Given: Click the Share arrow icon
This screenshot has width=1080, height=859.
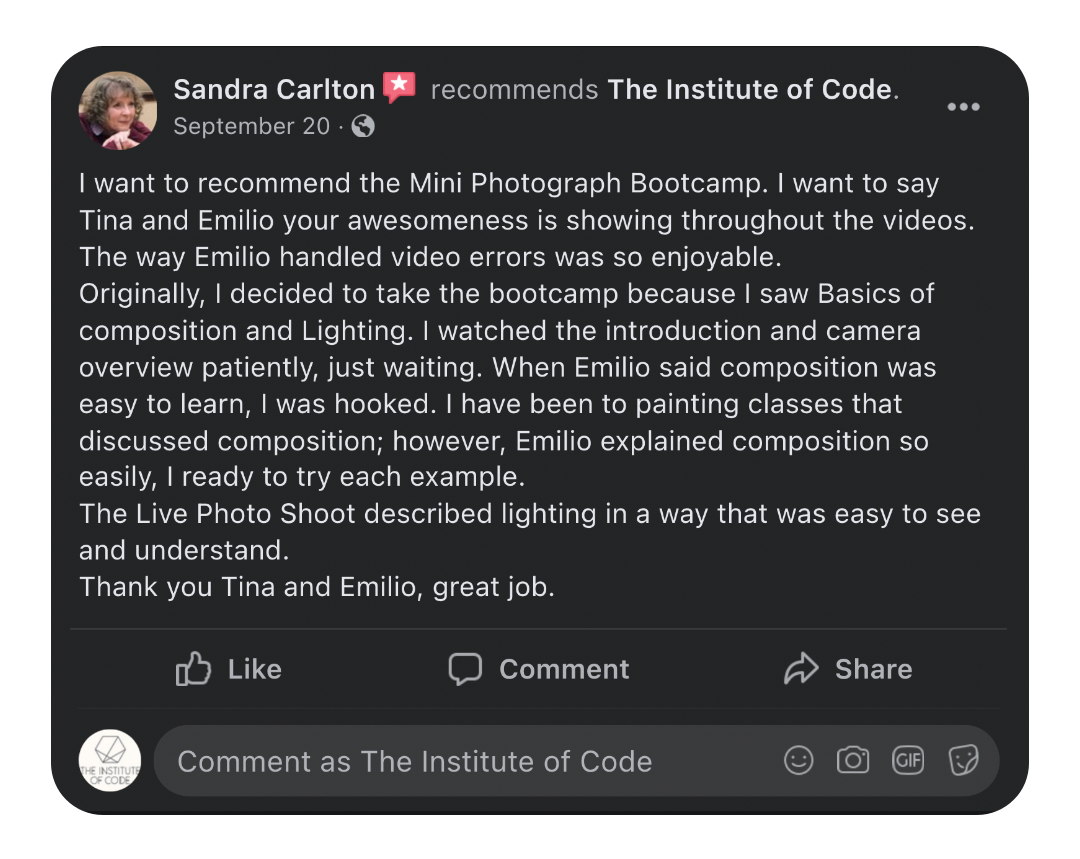Looking at the screenshot, I should [801, 669].
